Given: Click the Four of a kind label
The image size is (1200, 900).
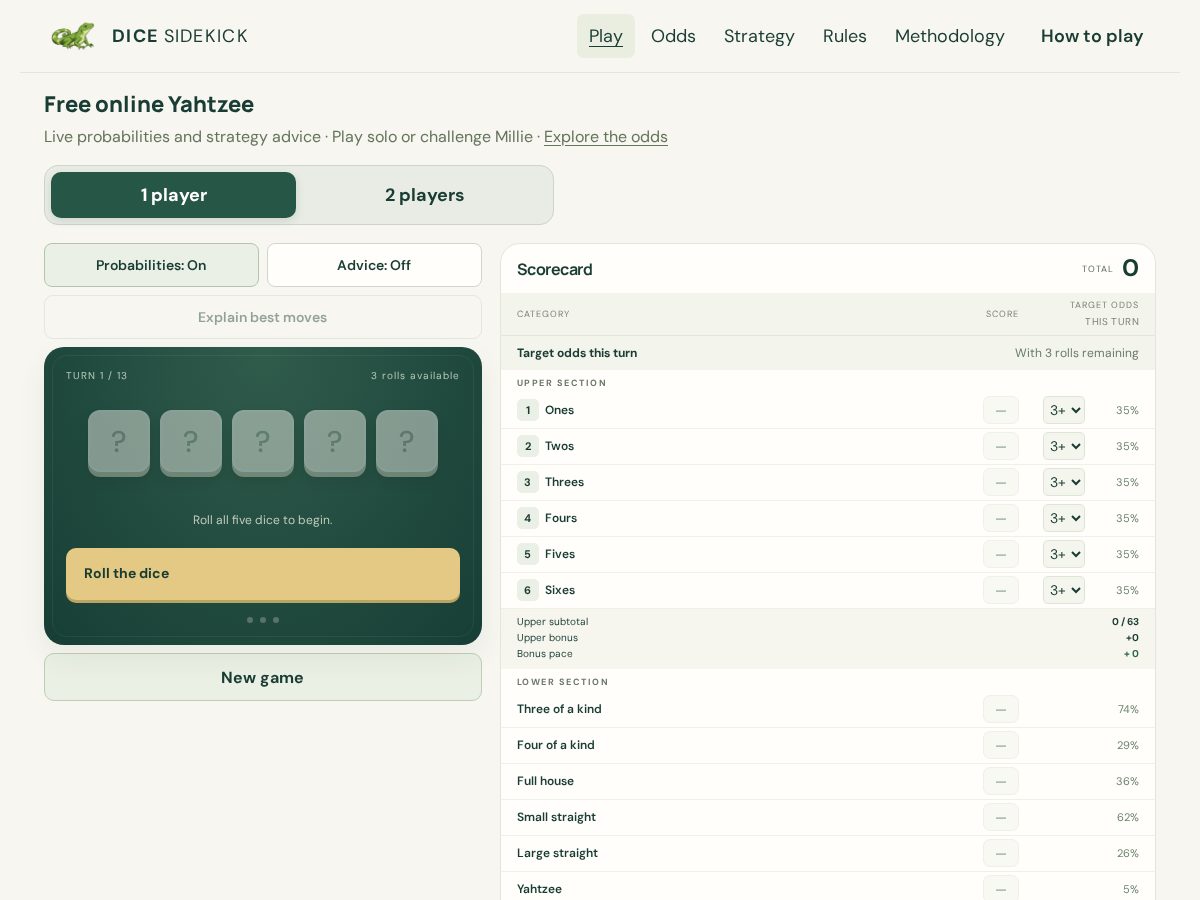Looking at the screenshot, I should coord(556,745).
